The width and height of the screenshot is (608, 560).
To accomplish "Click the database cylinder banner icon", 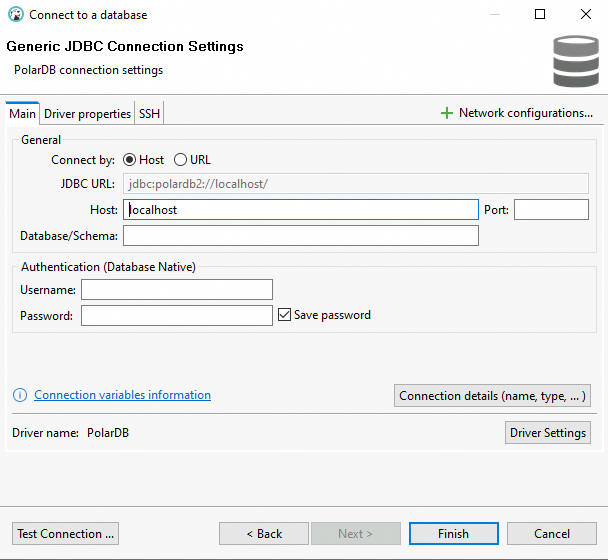I will pos(575,61).
